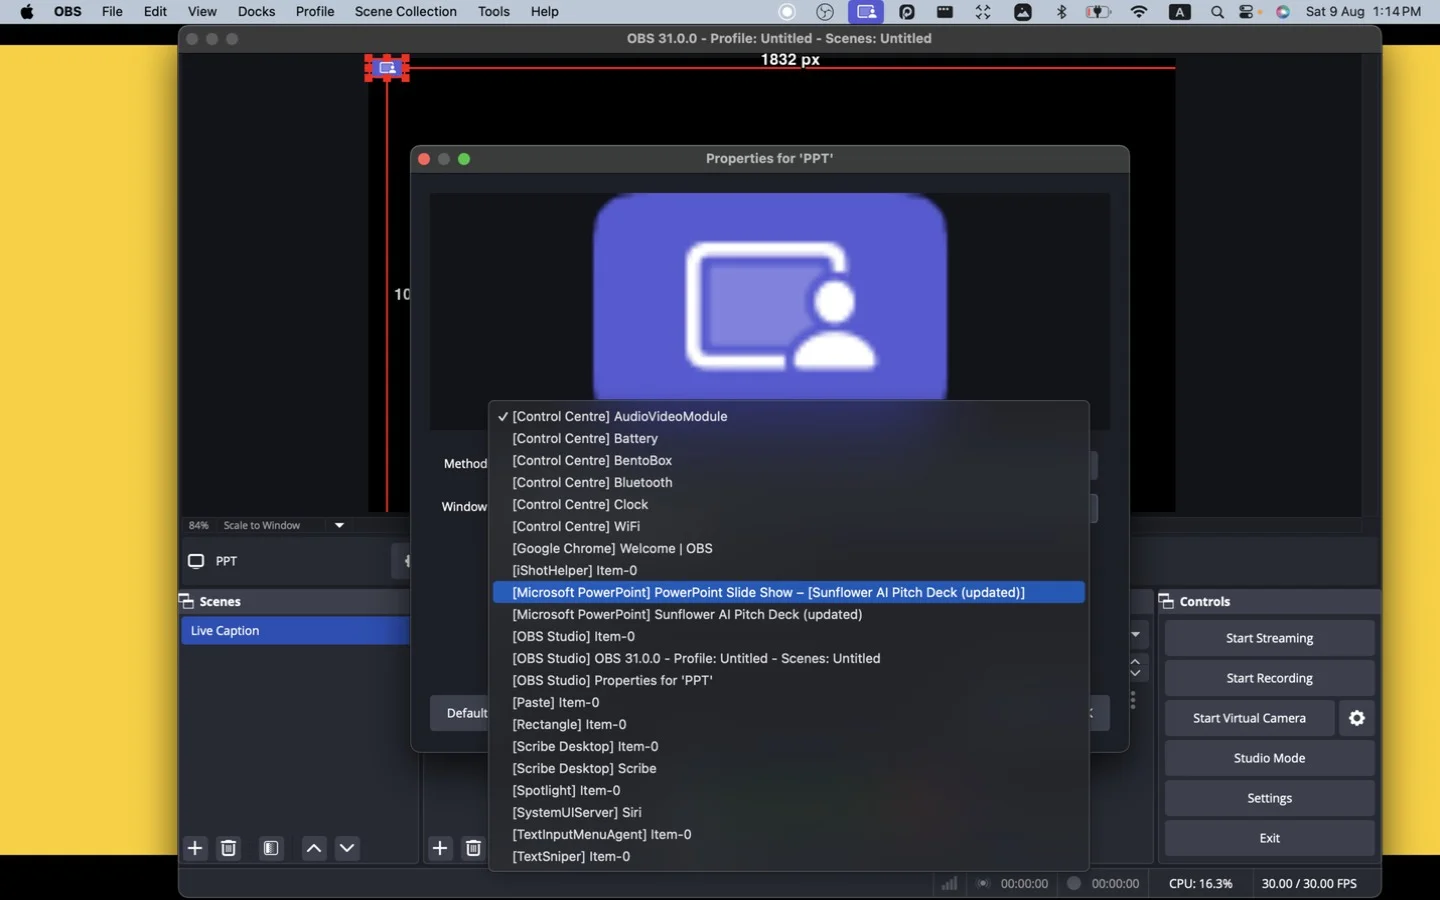Screen dimensions: 1440x900
Task: Click the Exit button
Action: [x=1269, y=838]
